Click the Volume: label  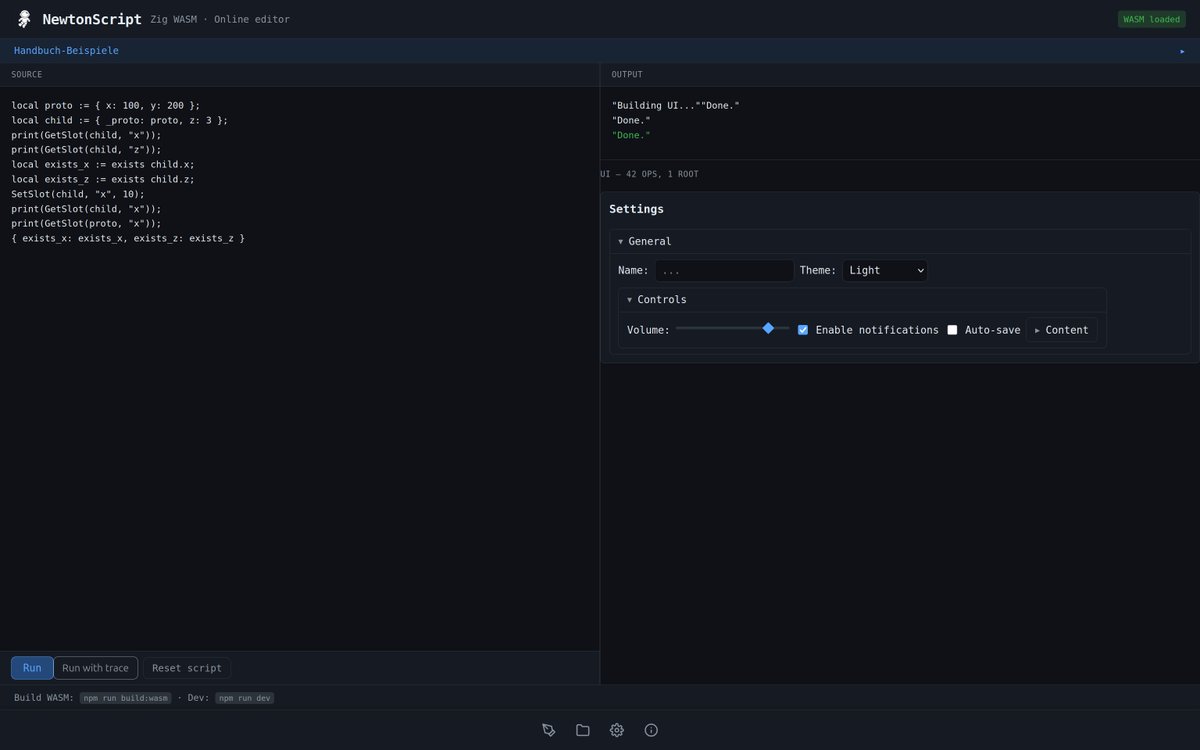648,330
